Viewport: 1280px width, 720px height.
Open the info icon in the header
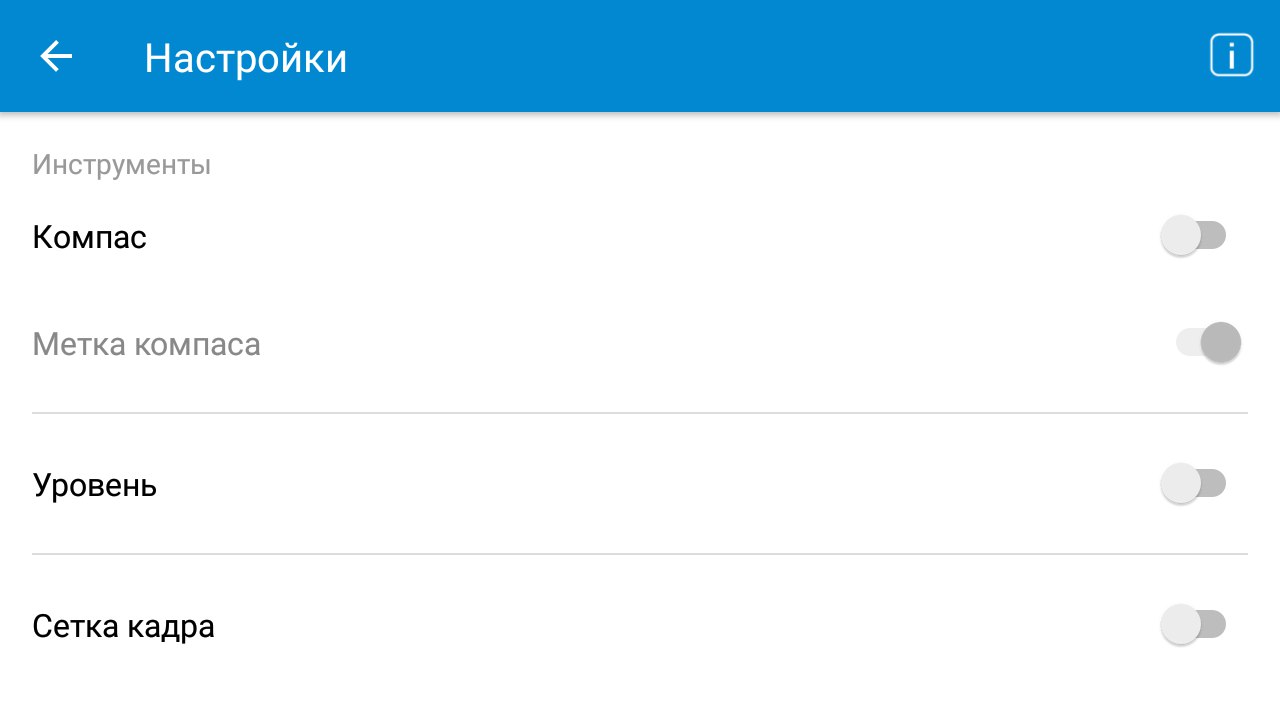click(1231, 56)
